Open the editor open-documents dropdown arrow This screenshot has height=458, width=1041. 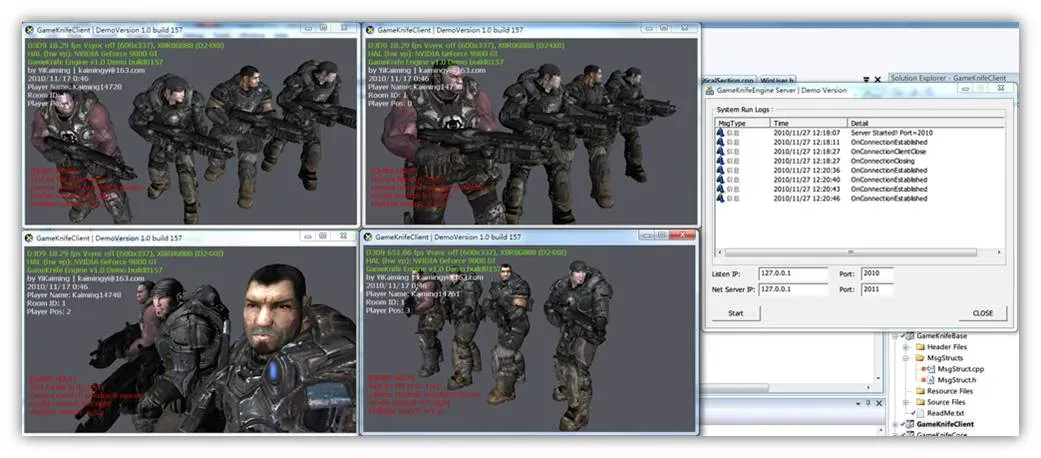click(867, 80)
